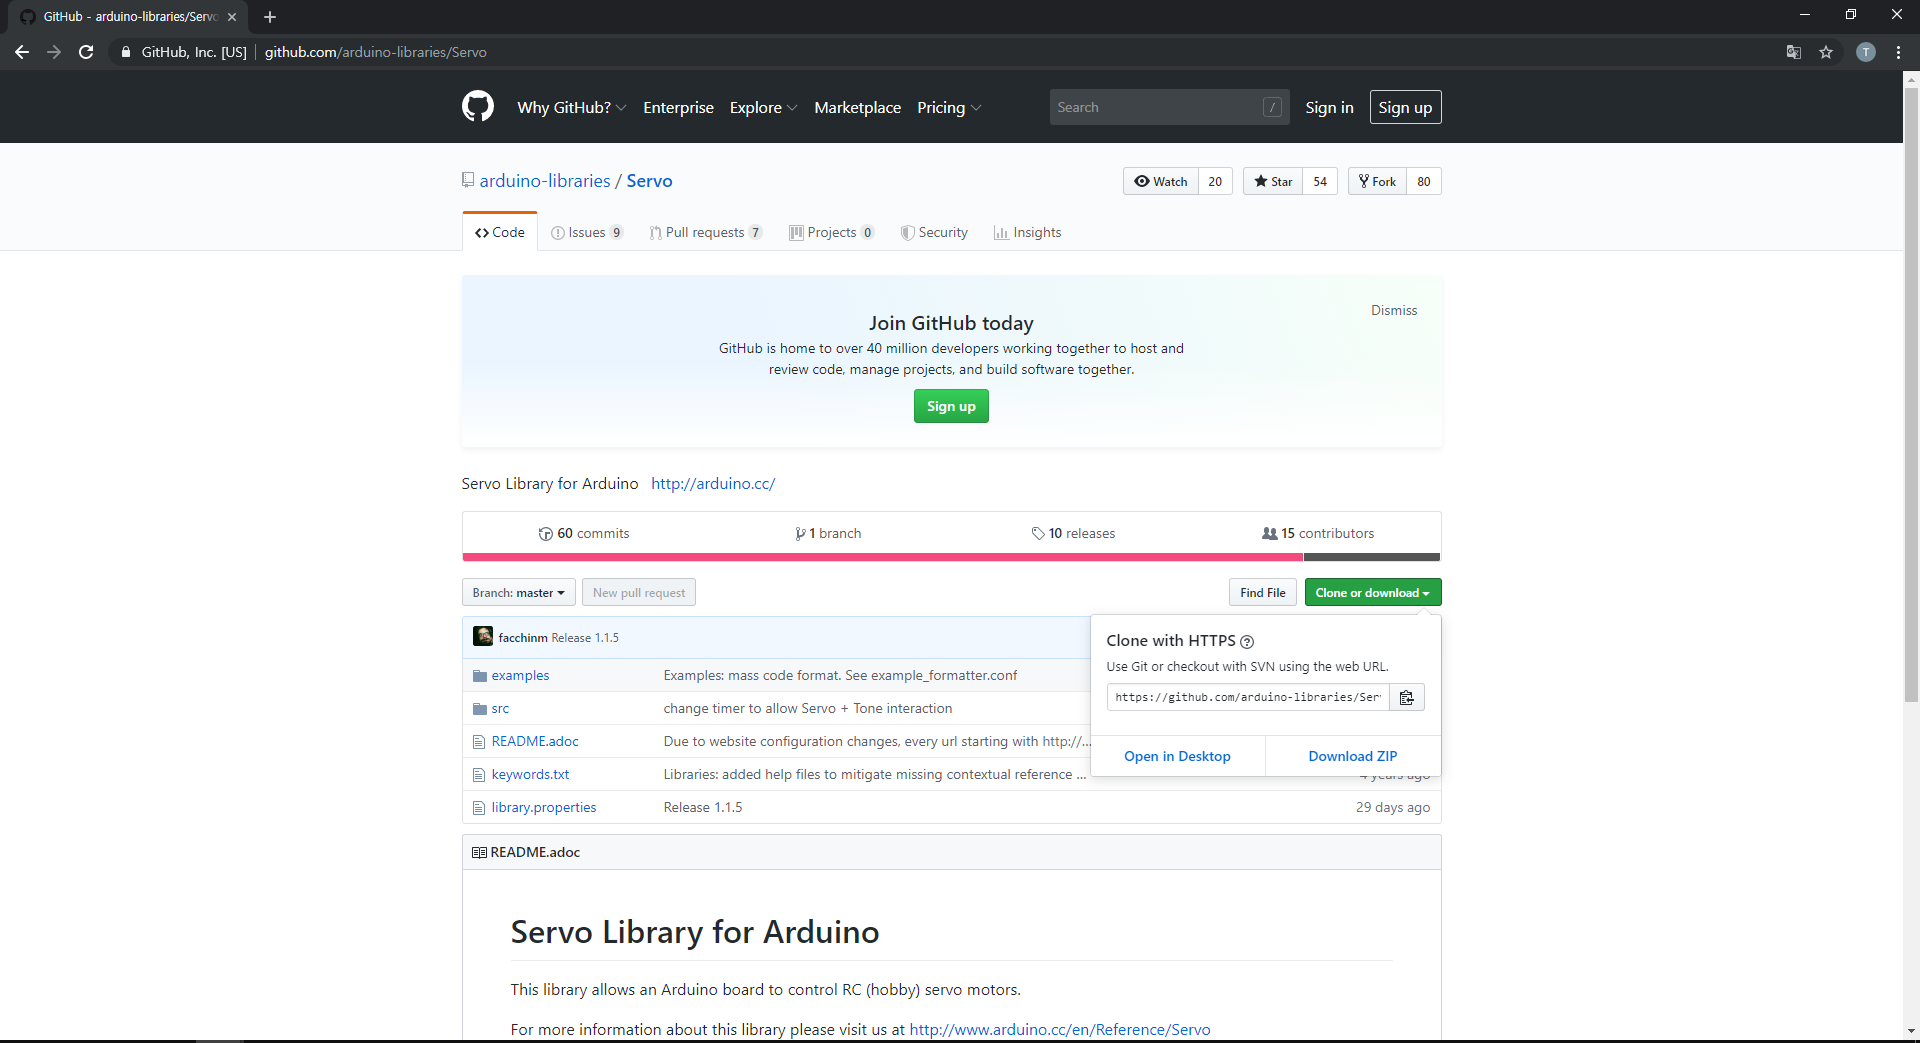This screenshot has width=1920, height=1043.
Task: Star the Servo repository
Action: click(x=1273, y=181)
